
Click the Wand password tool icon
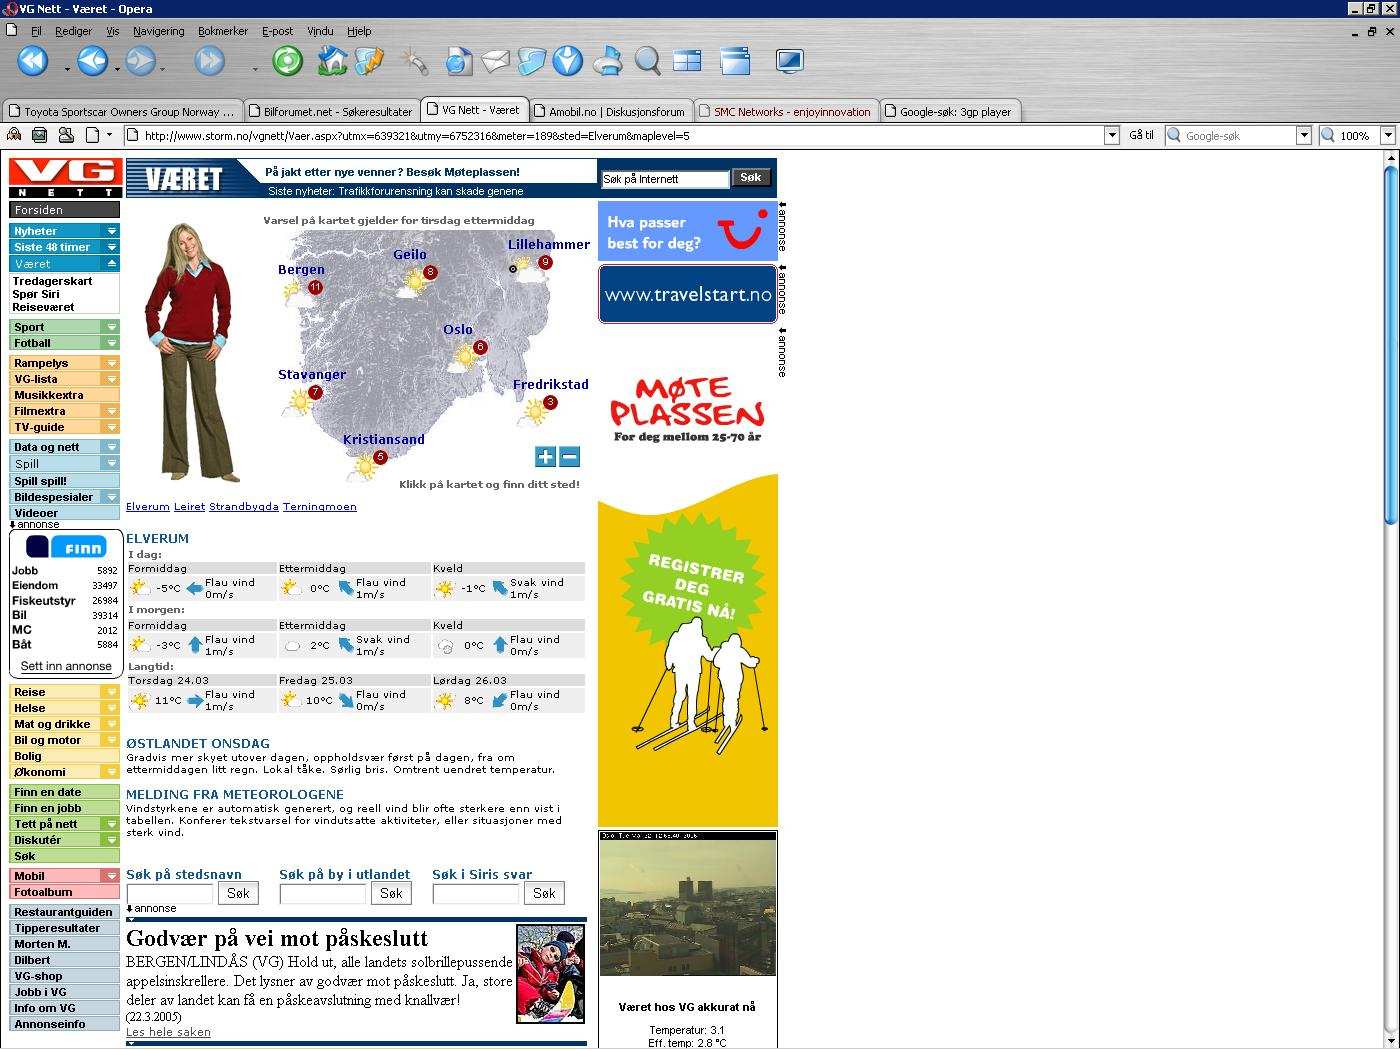coord(413,62)
